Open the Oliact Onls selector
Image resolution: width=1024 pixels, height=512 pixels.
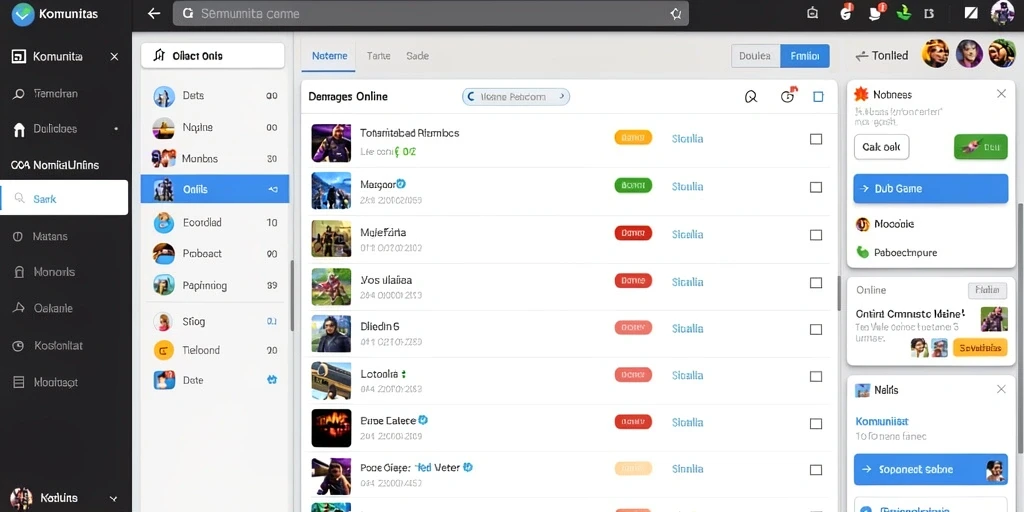coord(213,56)
